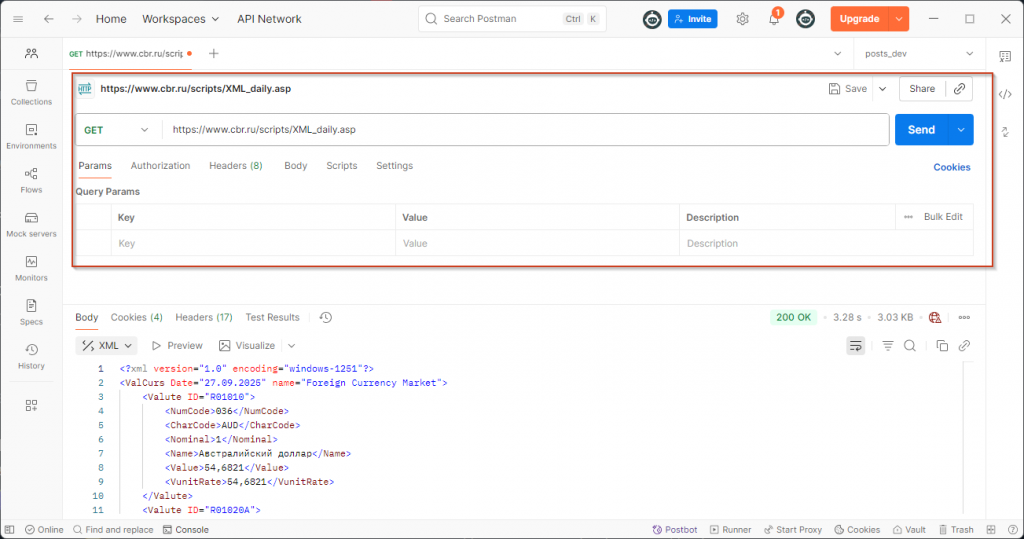1024x539 pixels.
Task: Click the Preview response view button
Action: 177,346
